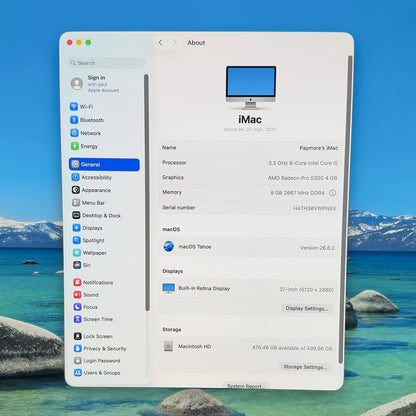This screenshot has height=416, width=416.
Task: Open Energy settings
Action: [84, 146]
